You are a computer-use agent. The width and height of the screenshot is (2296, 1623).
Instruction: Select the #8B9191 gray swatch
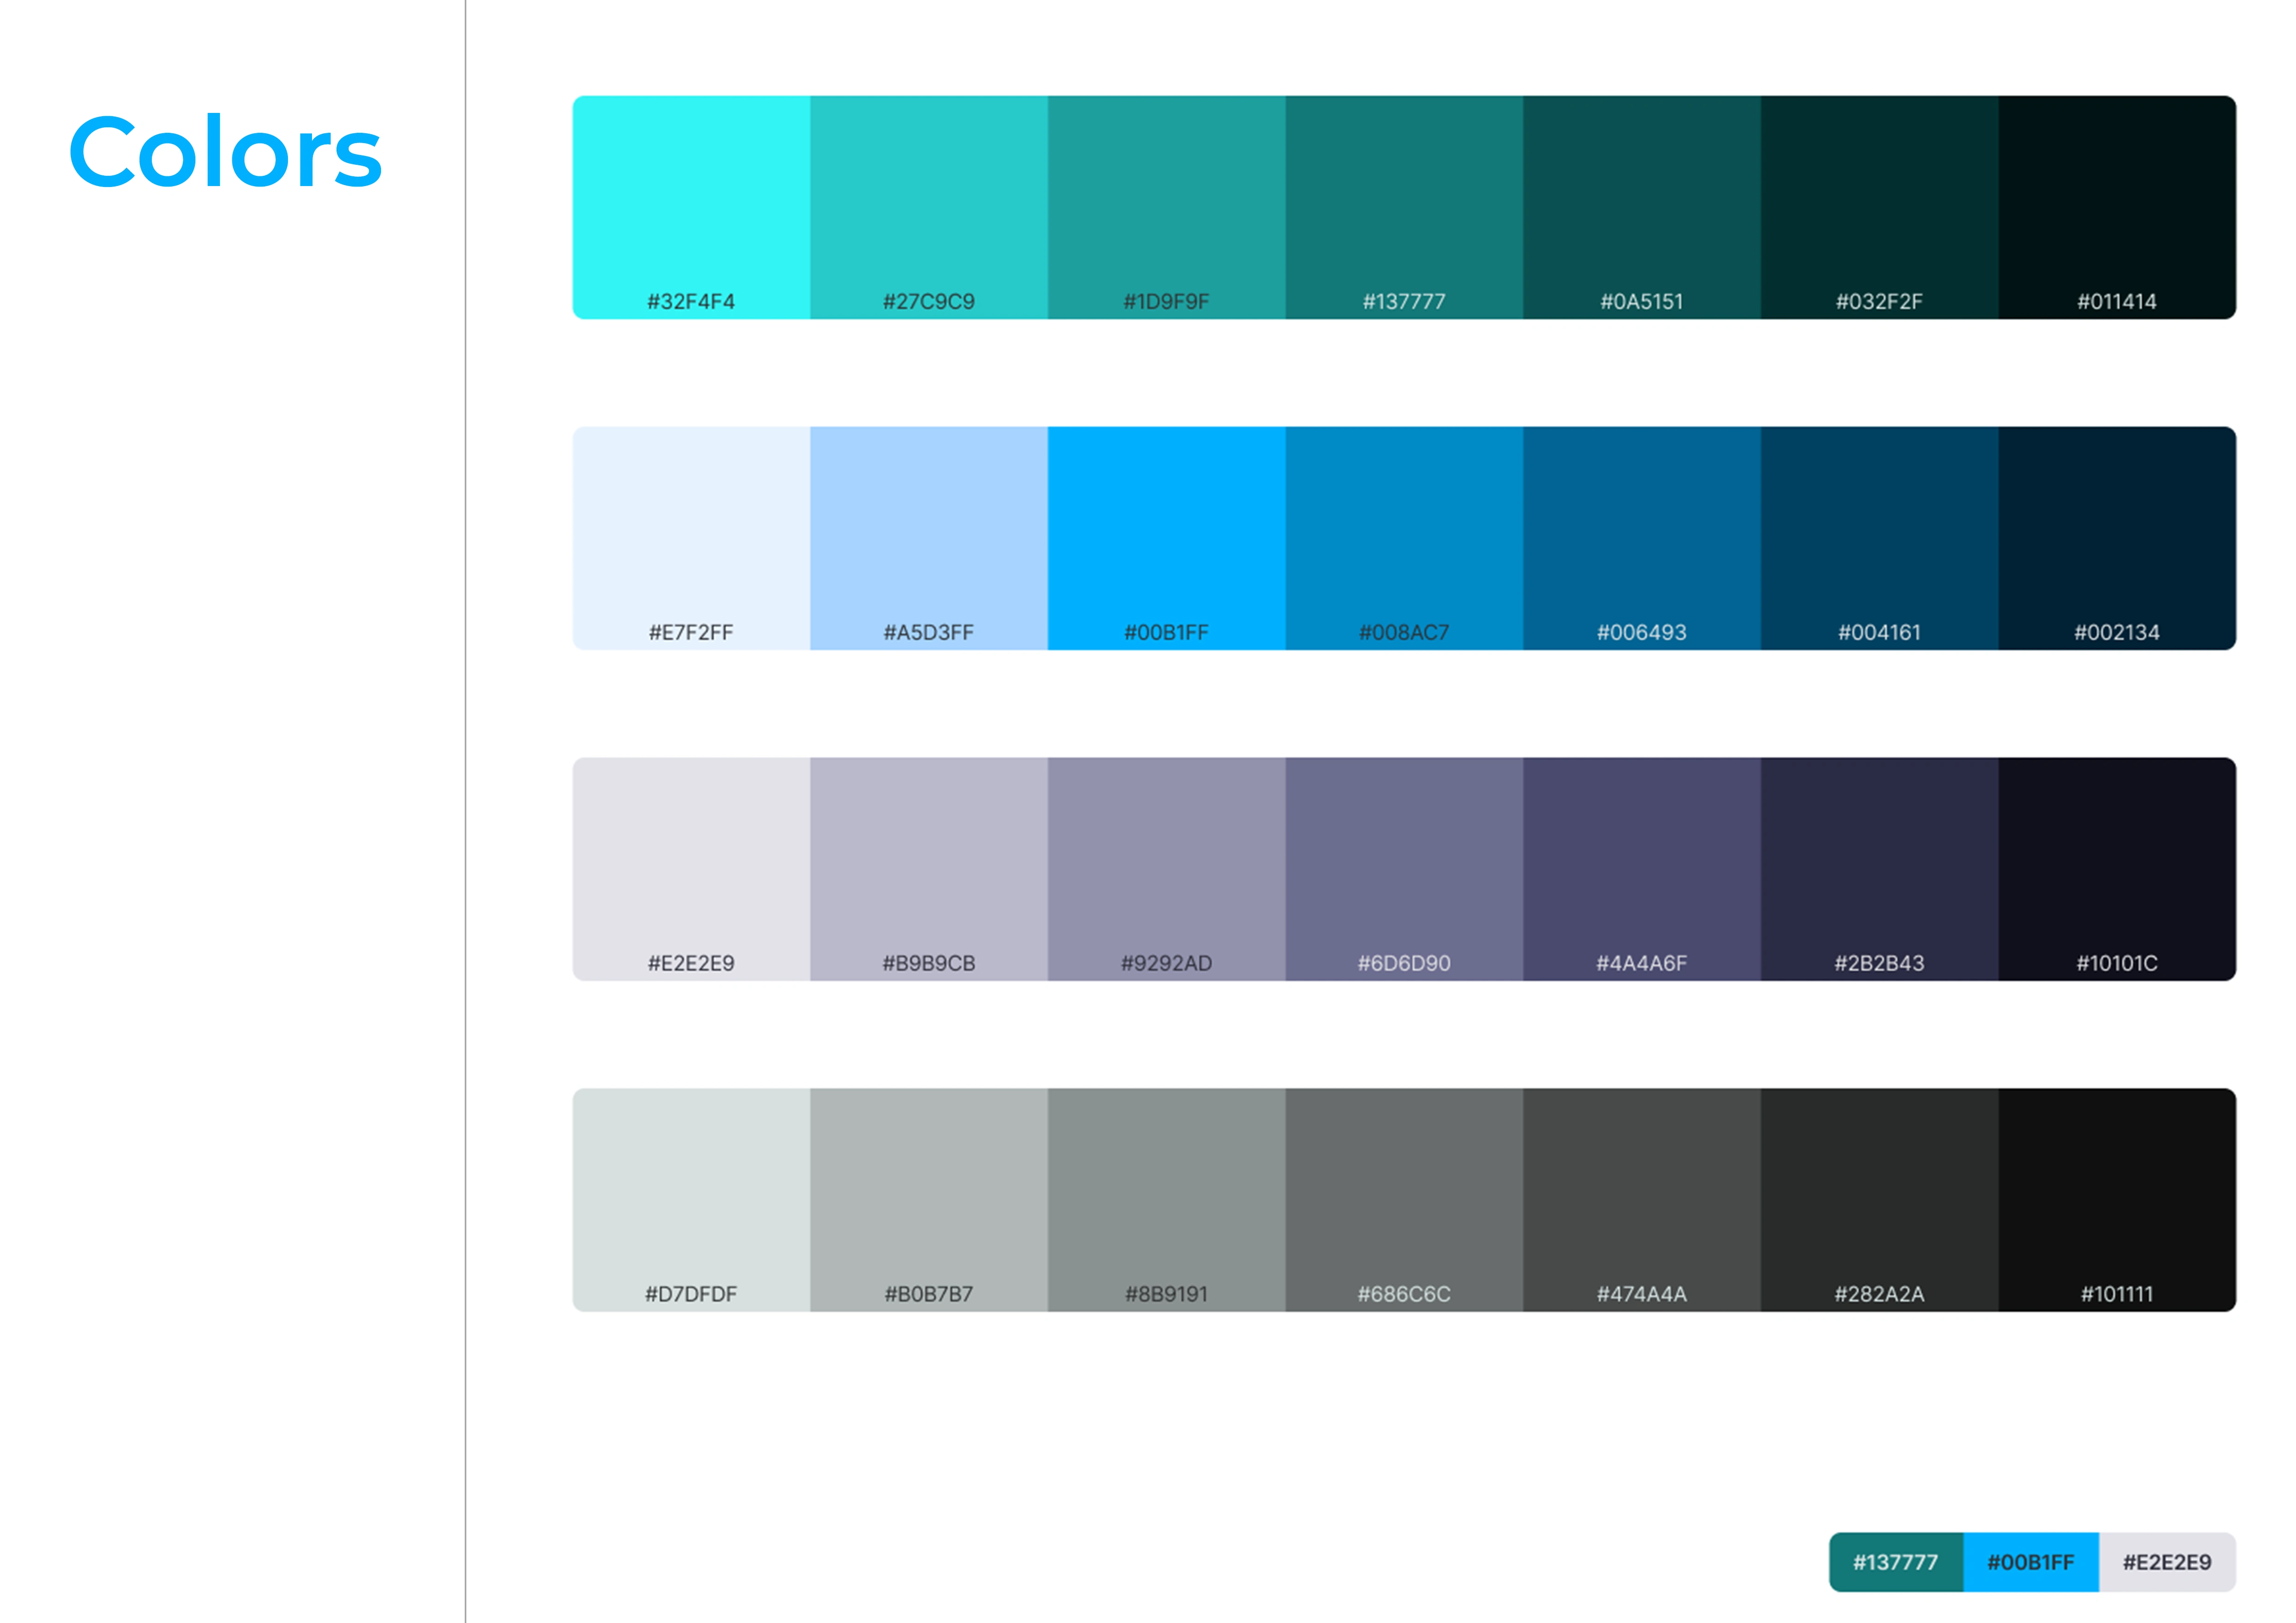[1166, 1199]
